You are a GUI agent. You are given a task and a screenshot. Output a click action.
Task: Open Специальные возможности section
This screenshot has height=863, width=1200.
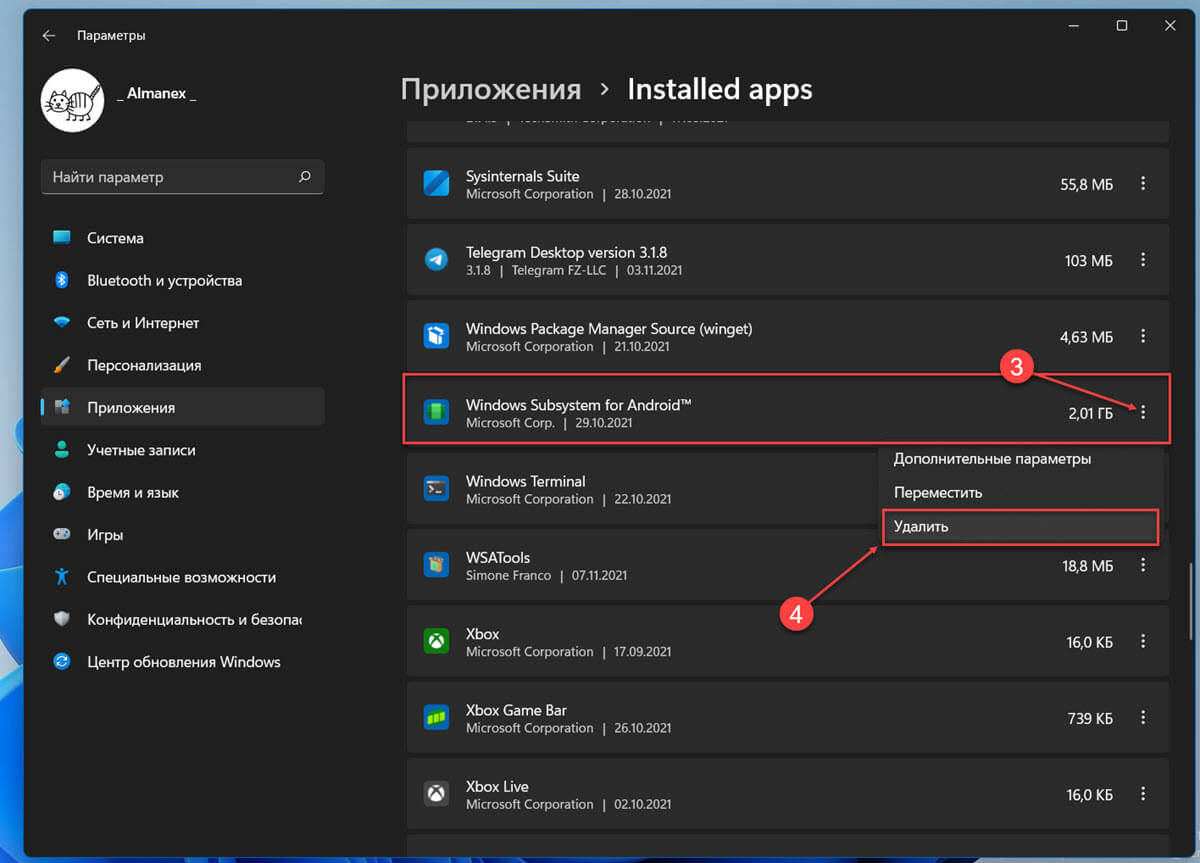pyautogui.click(x=182, y=577)
